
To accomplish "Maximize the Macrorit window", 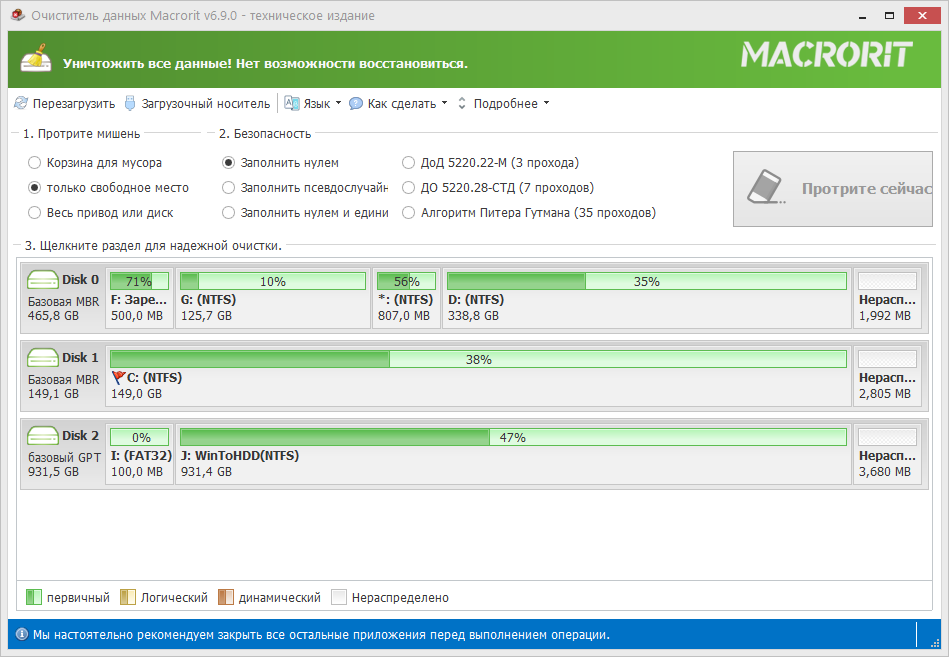I will tap(889, 16).
